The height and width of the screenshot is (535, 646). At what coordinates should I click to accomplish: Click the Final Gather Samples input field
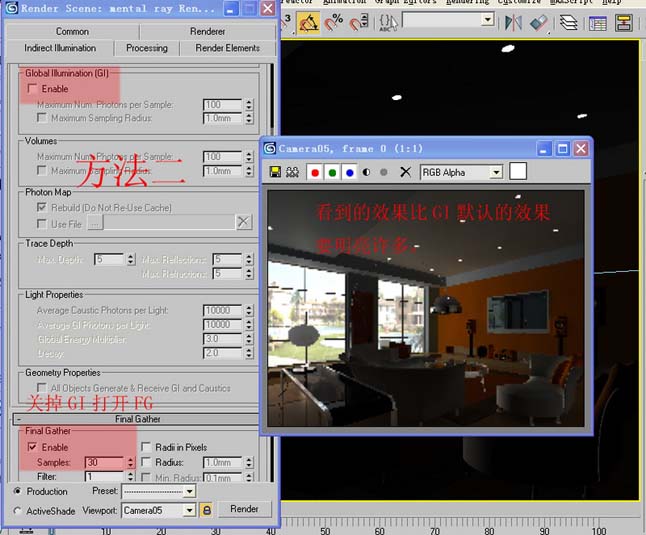coord(105,462)
